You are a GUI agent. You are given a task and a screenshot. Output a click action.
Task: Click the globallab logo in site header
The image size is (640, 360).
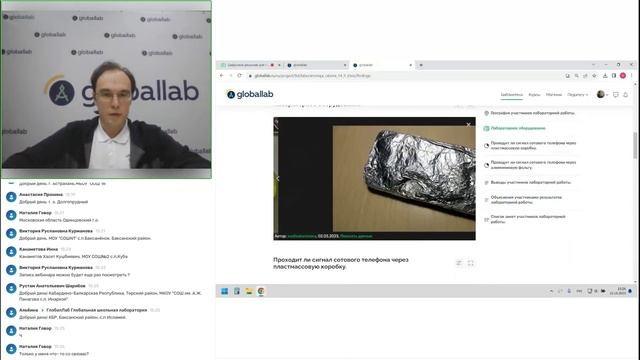[250, 94]
